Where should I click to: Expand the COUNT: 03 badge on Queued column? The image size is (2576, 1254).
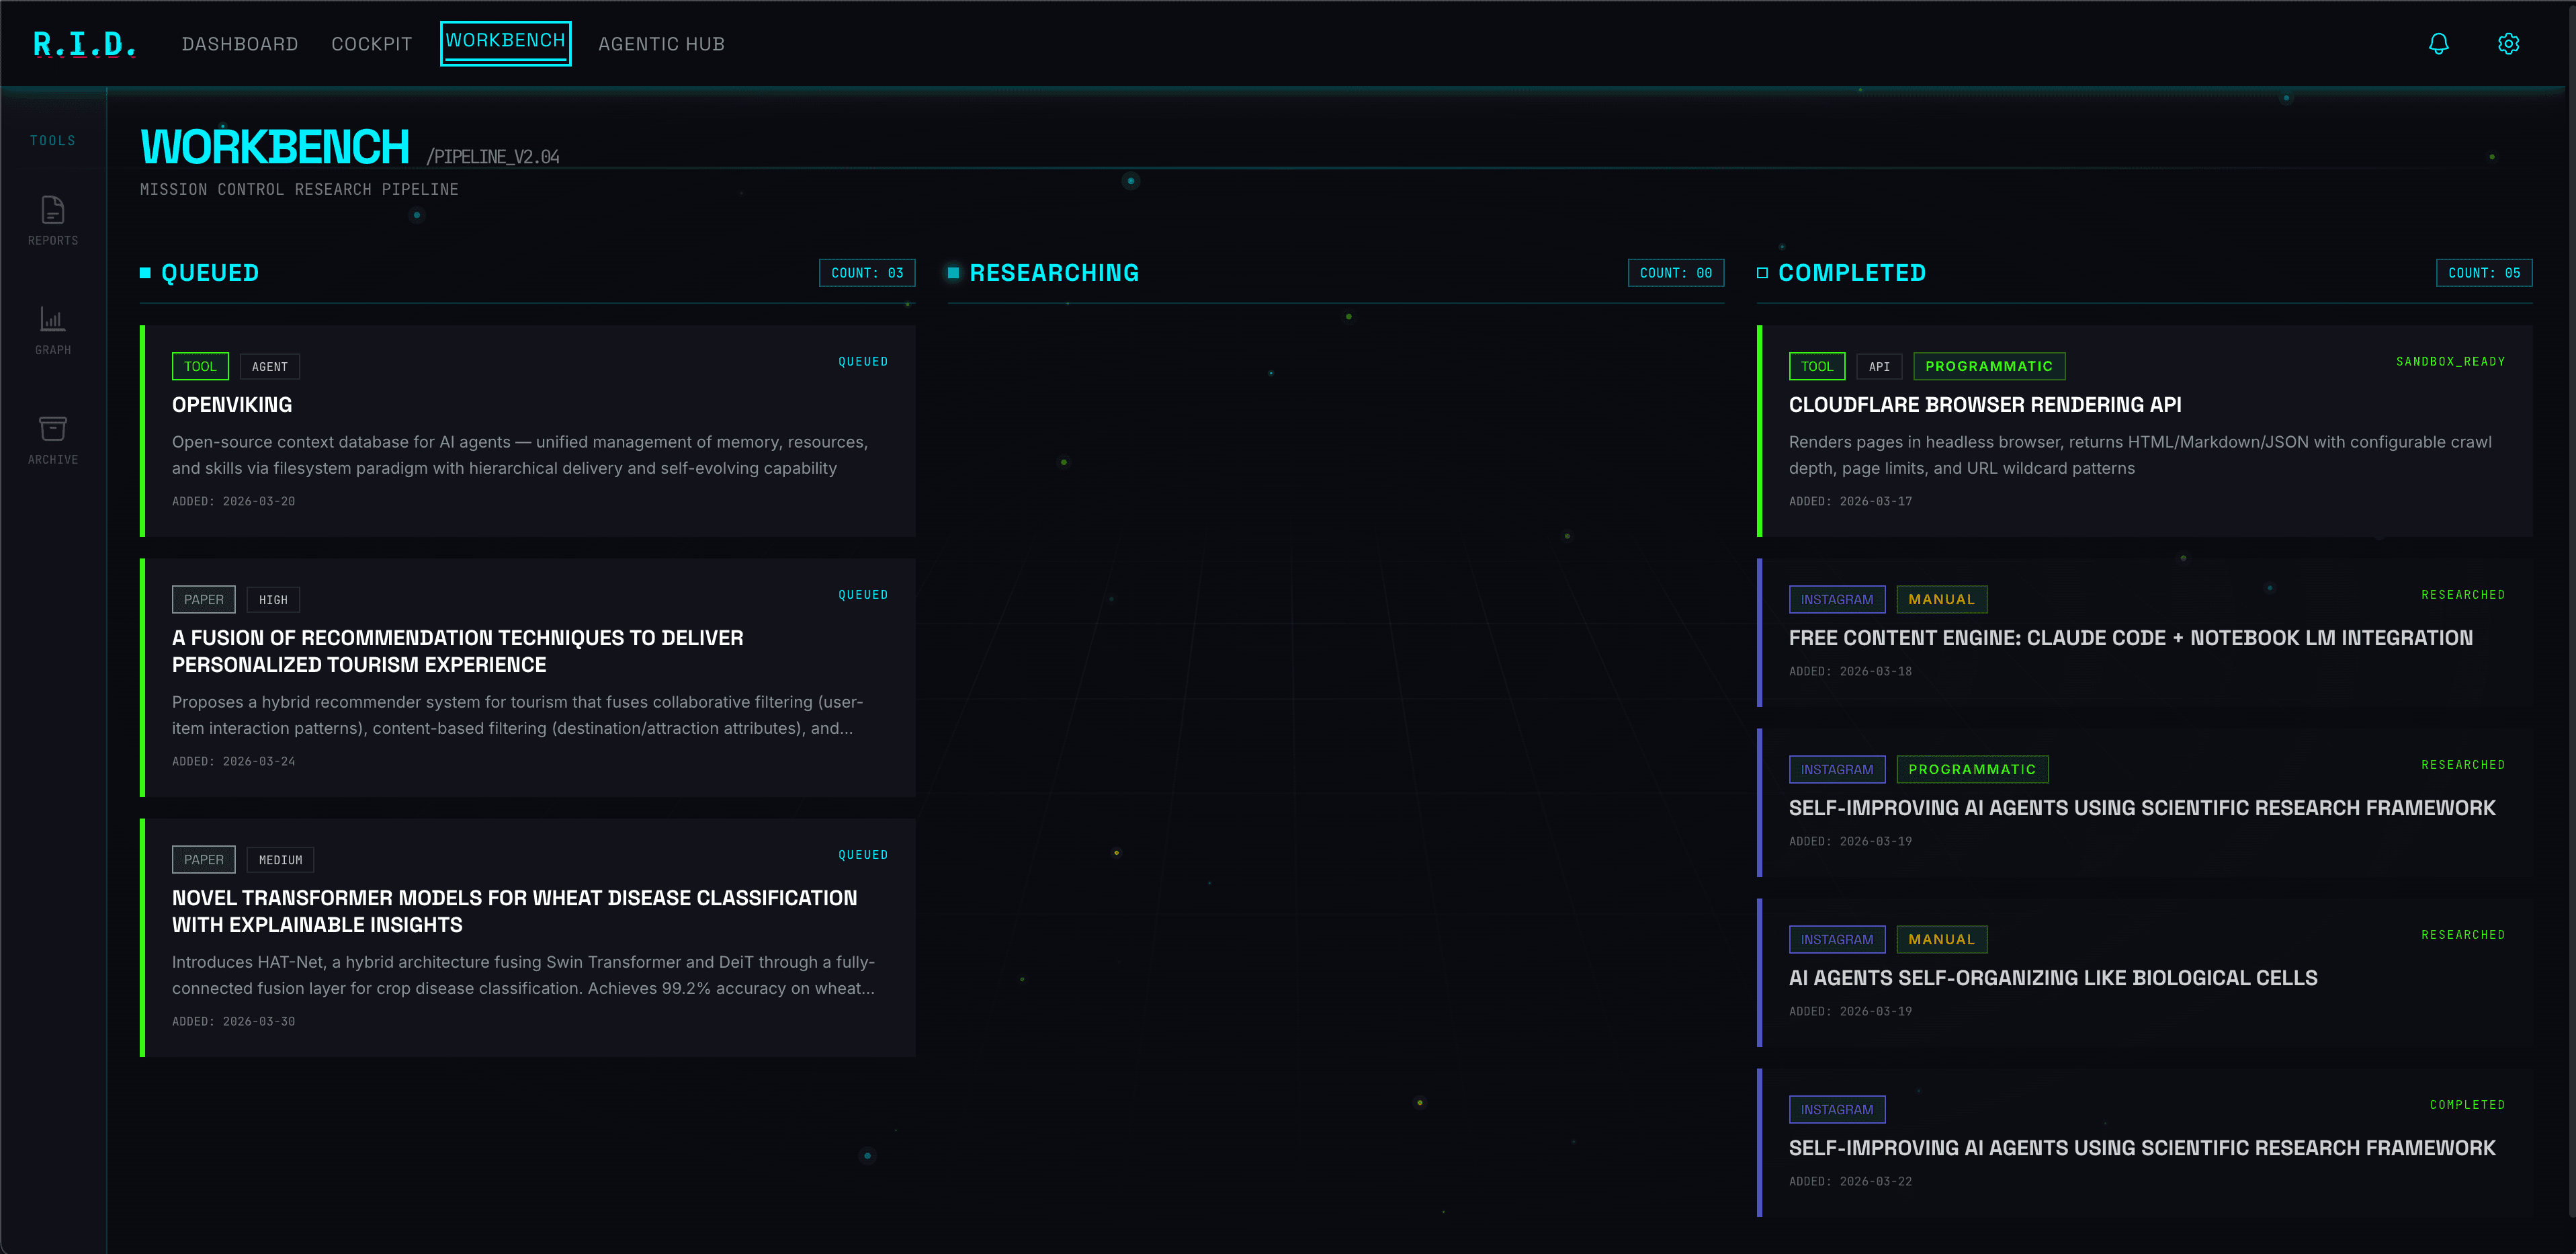point(867,272)
